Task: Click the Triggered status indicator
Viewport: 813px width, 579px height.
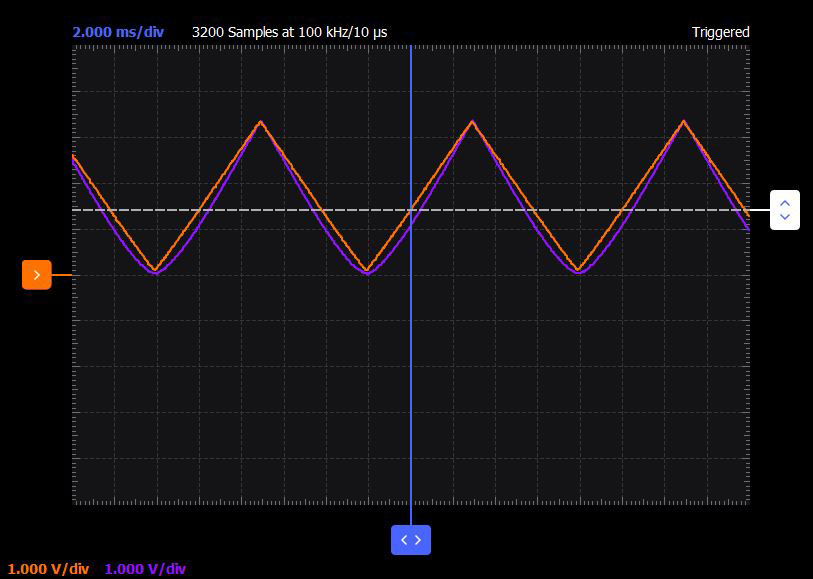Action: pyautogui.click(x=721, y=32)
